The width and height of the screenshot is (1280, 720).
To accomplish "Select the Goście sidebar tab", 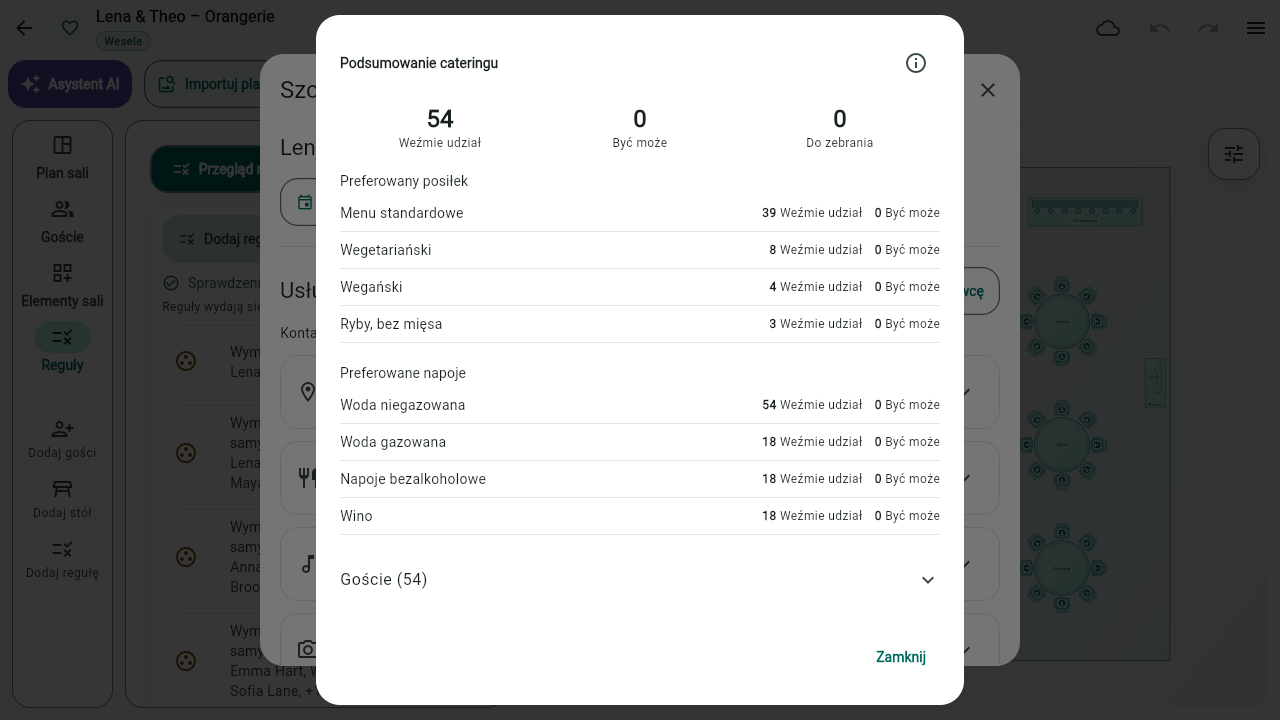I will point(62,222).
